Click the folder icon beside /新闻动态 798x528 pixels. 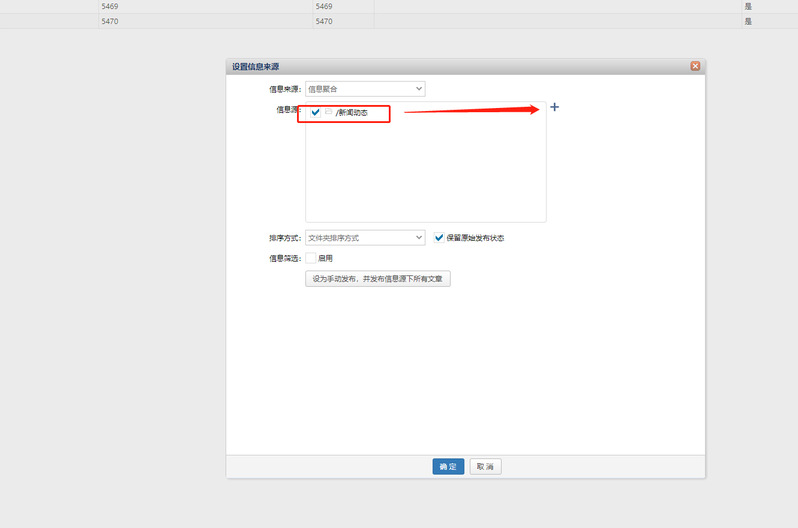(x=328, y=112)
